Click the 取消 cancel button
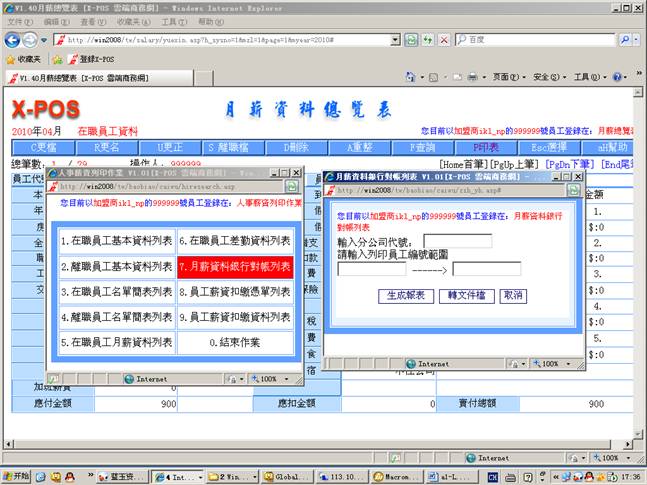This screenshot has height=485, width=647. tap(513, 296)
